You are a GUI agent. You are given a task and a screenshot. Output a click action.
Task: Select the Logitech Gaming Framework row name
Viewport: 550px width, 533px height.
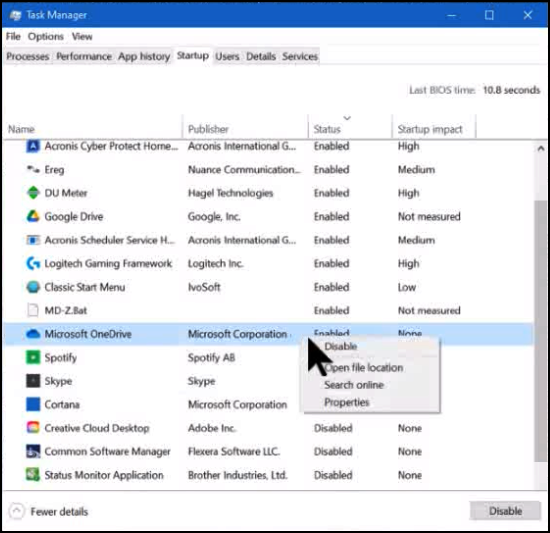tap(108, 264)
